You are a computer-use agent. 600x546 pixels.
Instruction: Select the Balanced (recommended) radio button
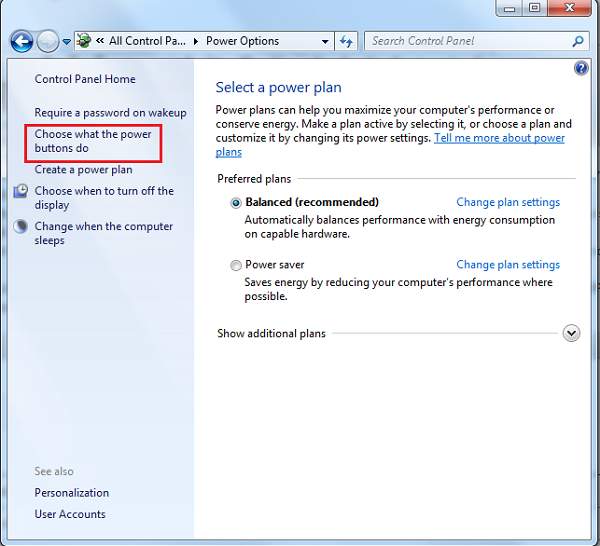tap(236, 202)
